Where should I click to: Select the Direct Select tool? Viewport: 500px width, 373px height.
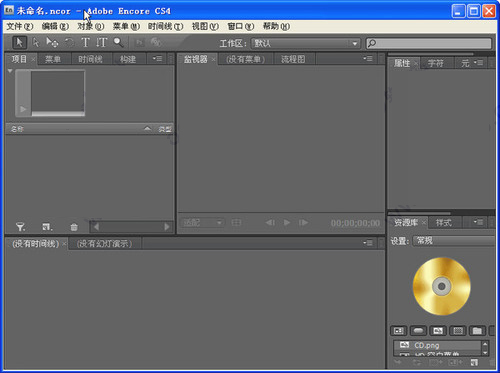pyautogui.click(x=36, y=43)
